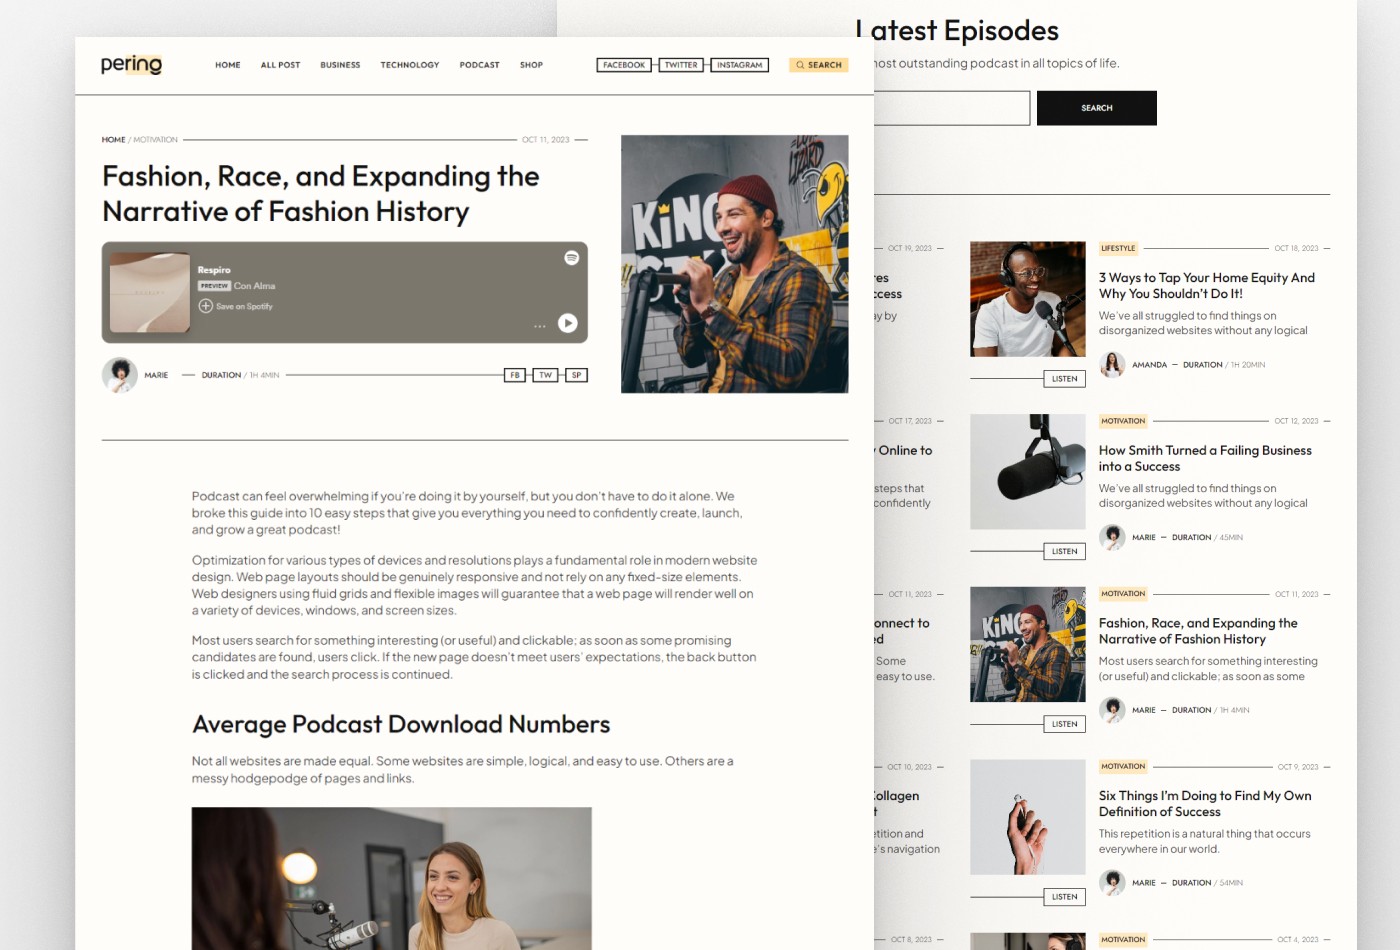This screenshot has width=1400, height=950.
Task: Click the episode search input field
Action: 952,108
